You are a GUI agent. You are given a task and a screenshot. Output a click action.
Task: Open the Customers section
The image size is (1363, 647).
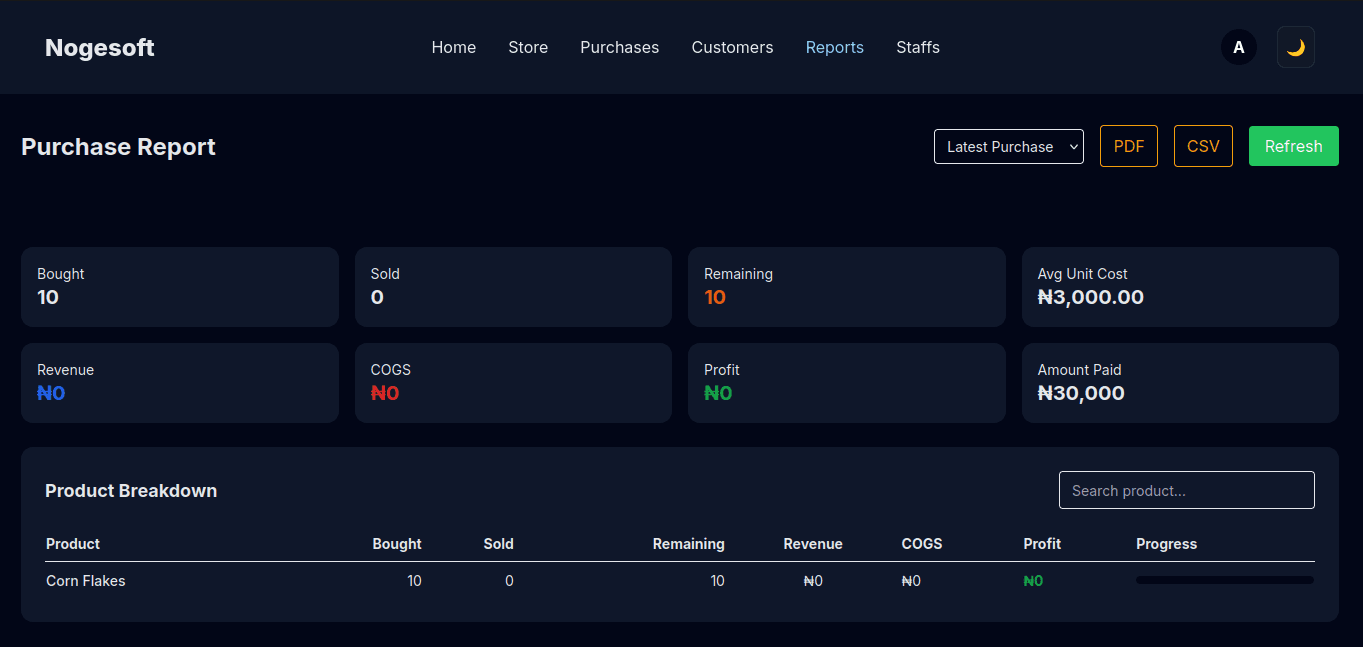pos(732,47)
